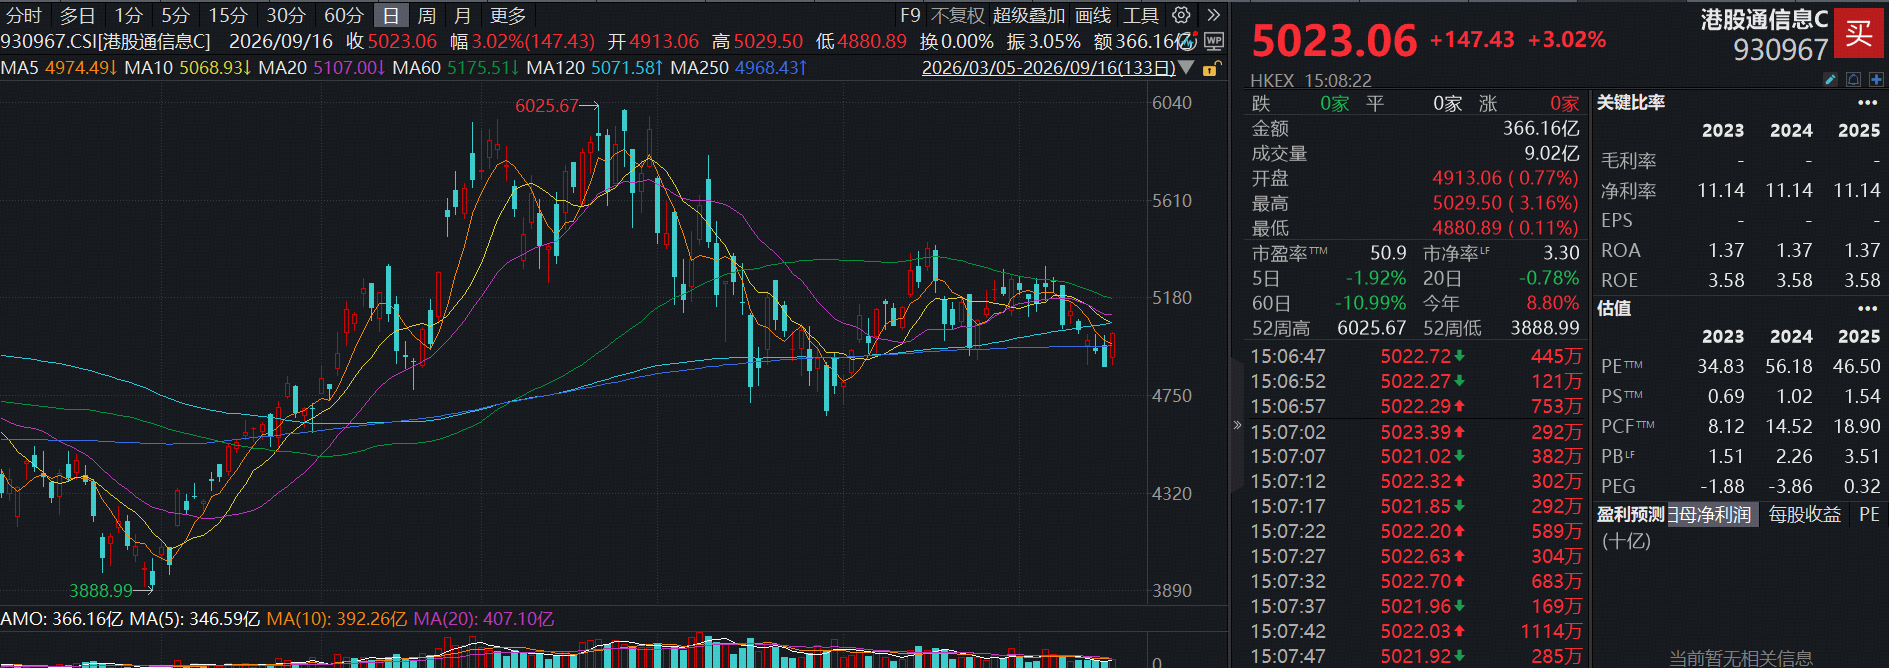Open the 画线 drawing tools
Viewport: 1889px width, 668px height.
tap(1093, 16)
